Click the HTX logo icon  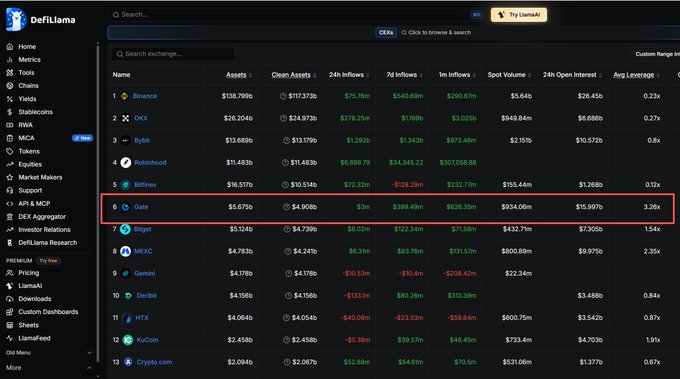click(x=127, y=318)
